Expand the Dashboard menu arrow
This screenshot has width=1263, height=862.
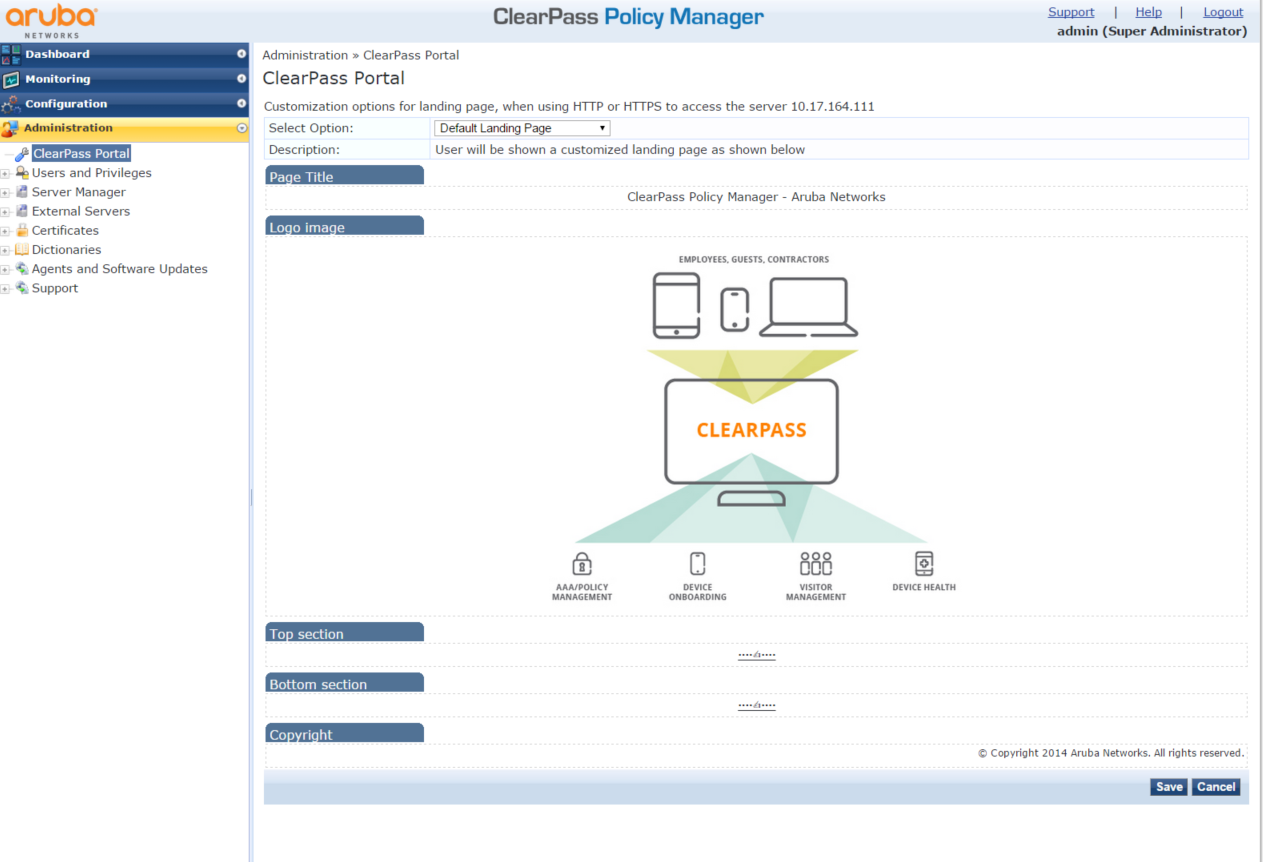click(241, 54)
